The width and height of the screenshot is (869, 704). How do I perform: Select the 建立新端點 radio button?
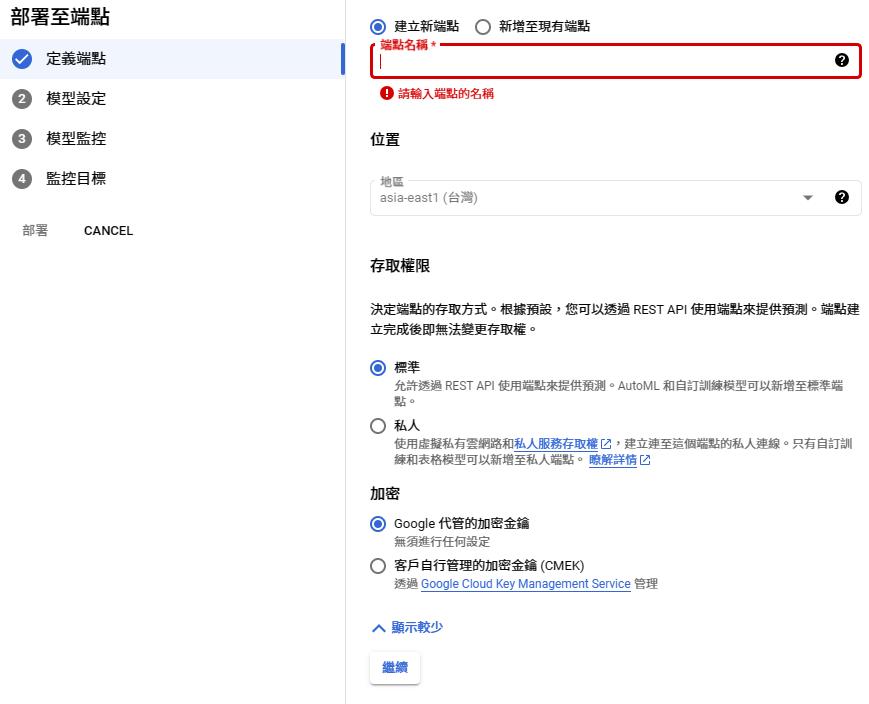[x=378, y=27]
